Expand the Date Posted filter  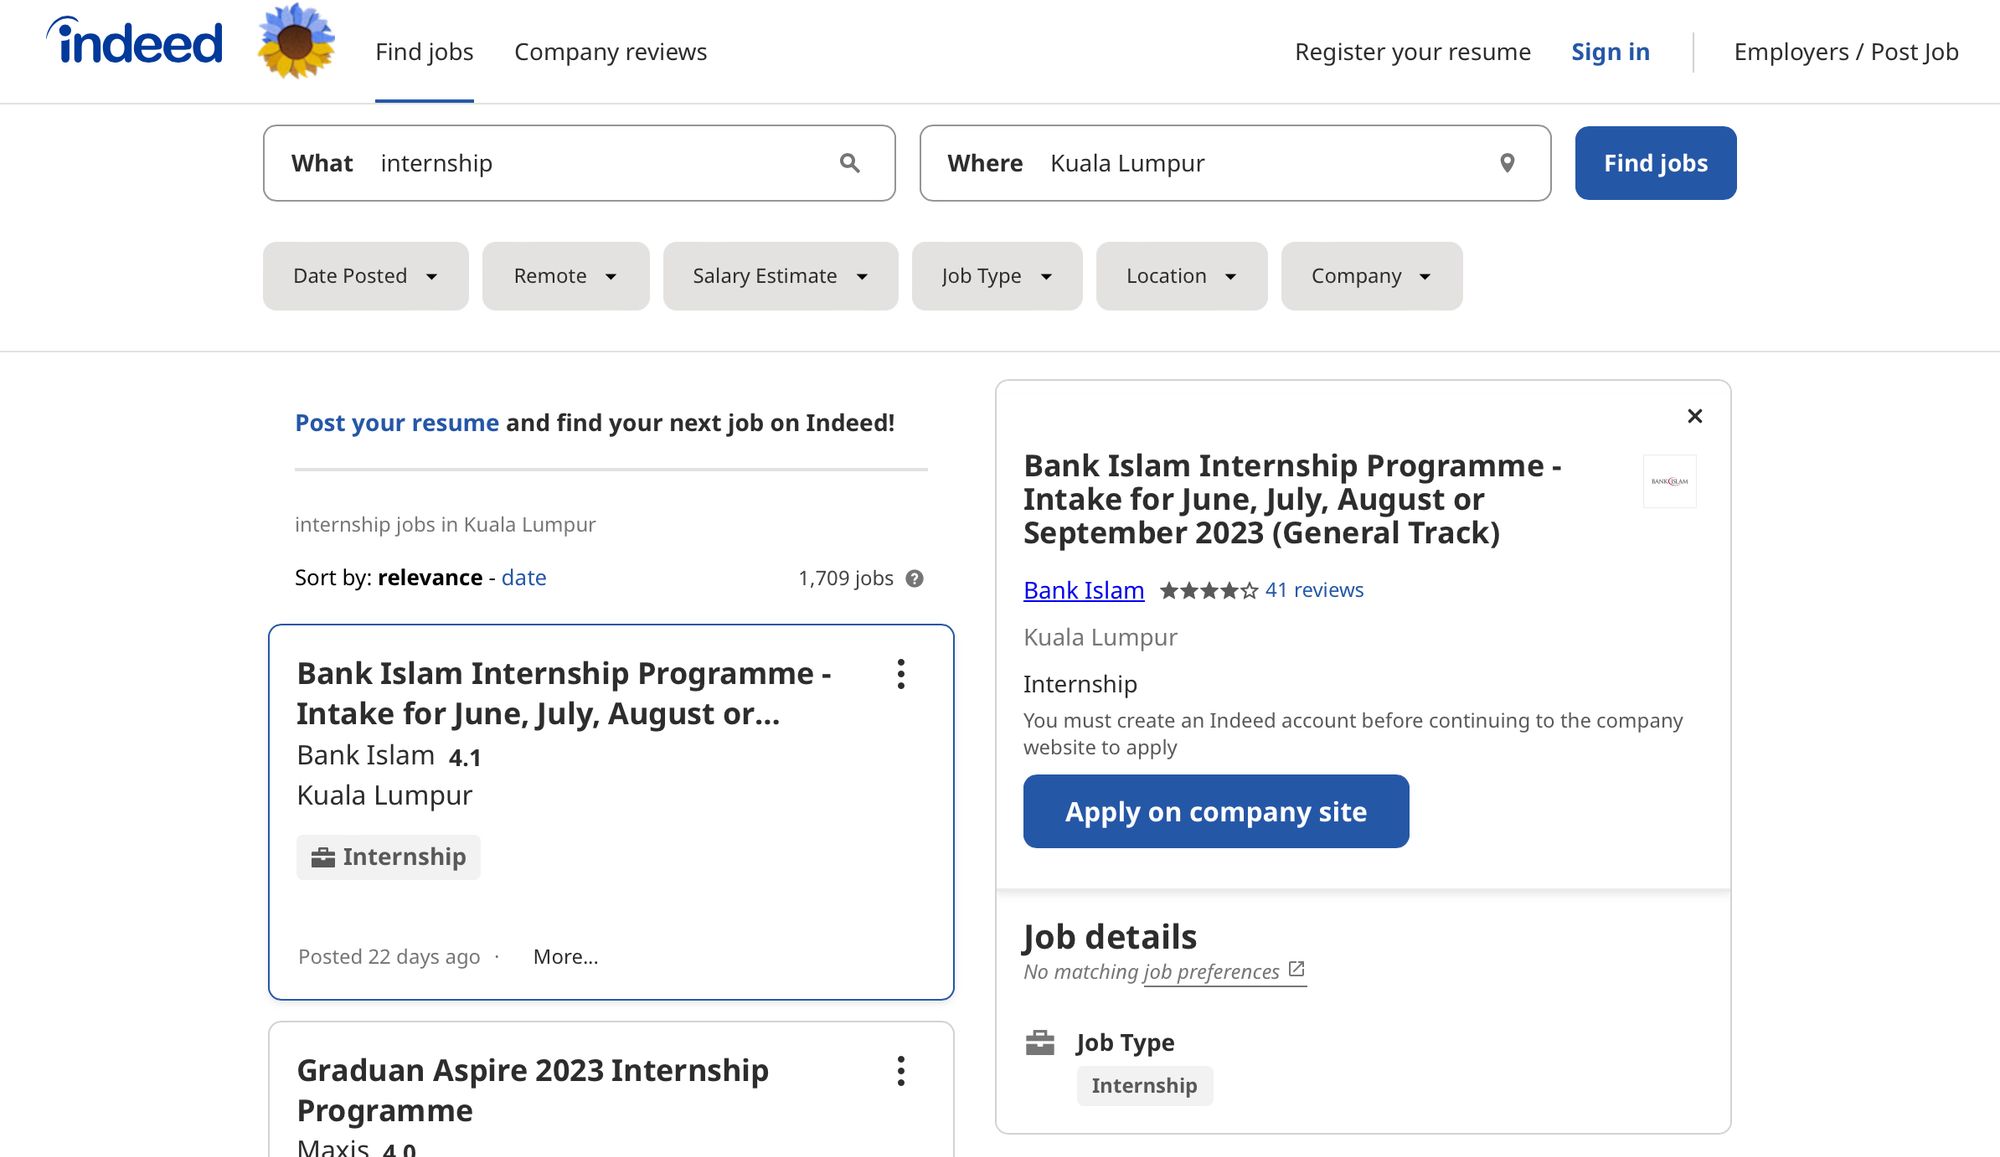[x=365, y=276]
